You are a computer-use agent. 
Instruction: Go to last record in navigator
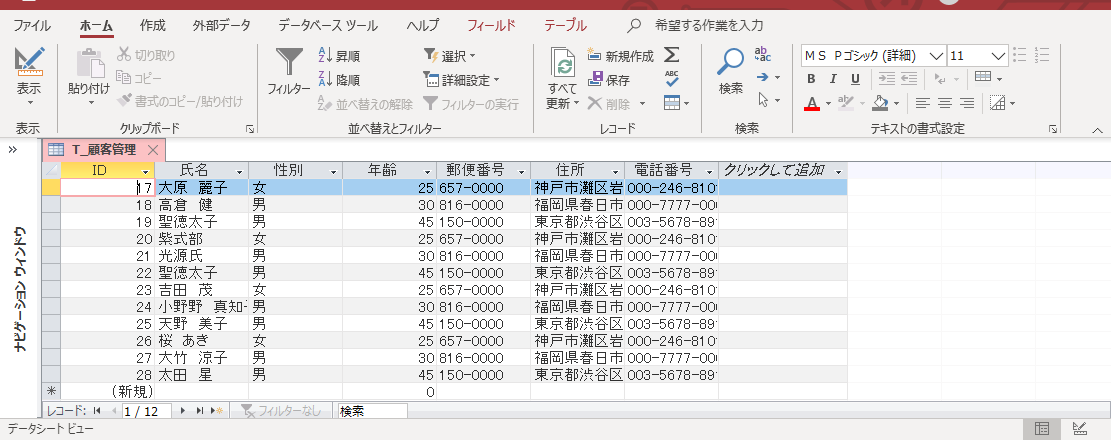point(199,410)
